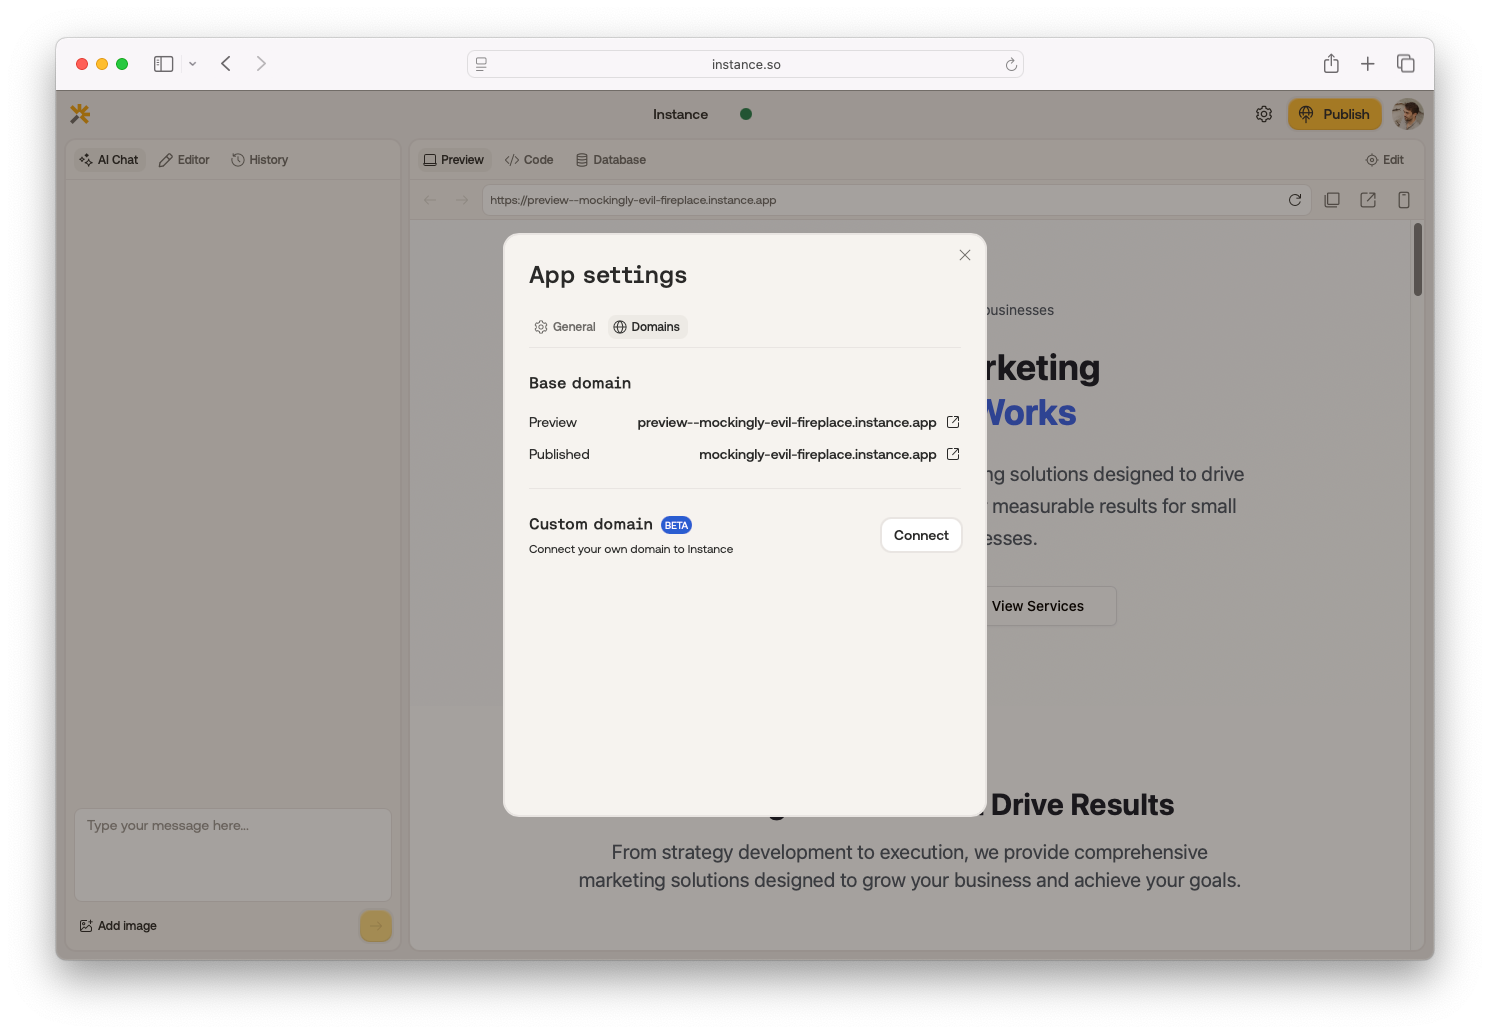
Task: Click the Publish button
Action: coord(1334,114)
